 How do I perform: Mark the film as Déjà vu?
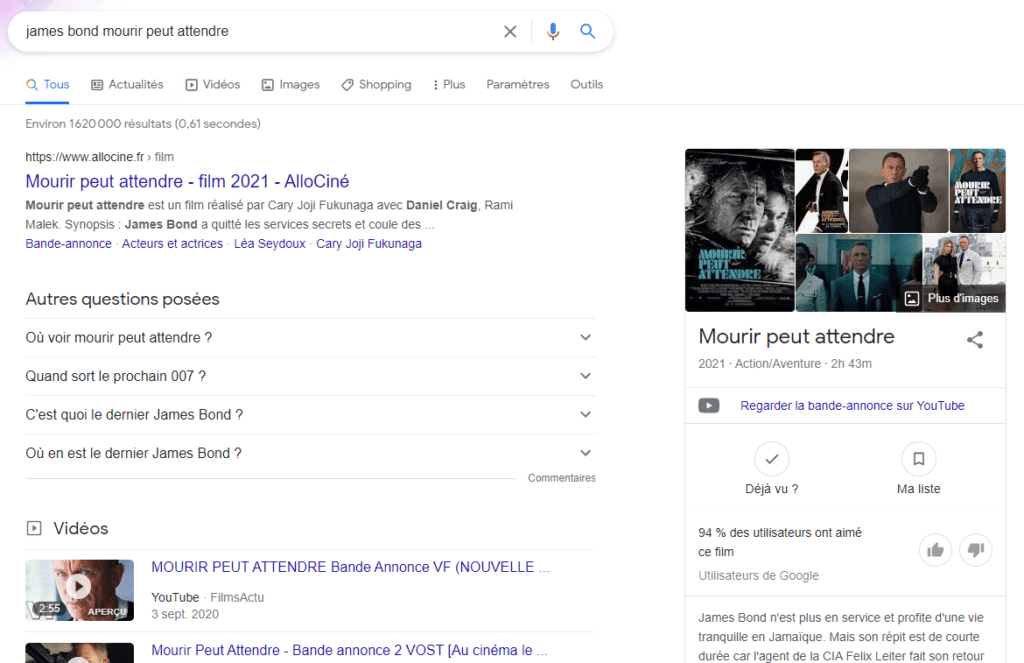pos(771,460)
